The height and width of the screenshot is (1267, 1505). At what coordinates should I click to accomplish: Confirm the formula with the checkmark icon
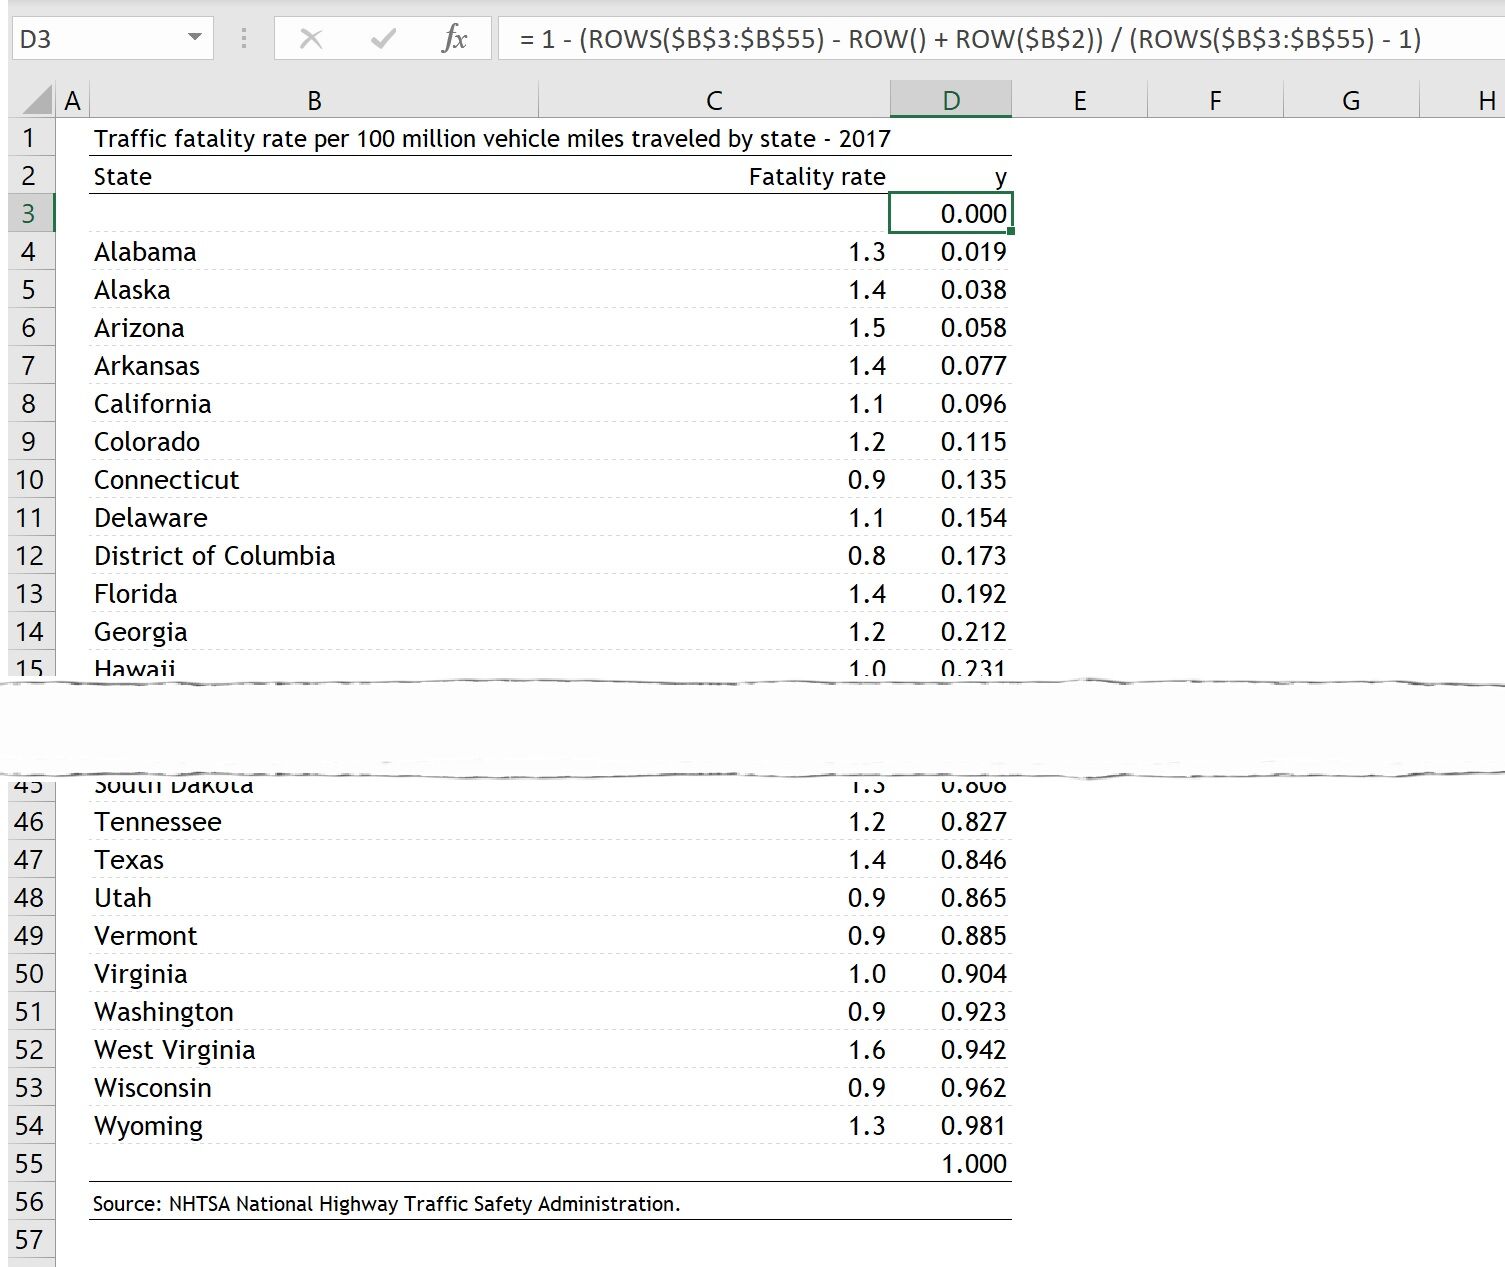[x=382, y=39]
